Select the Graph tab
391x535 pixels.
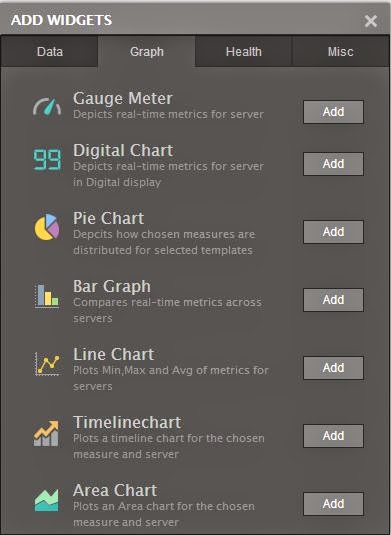147,52
